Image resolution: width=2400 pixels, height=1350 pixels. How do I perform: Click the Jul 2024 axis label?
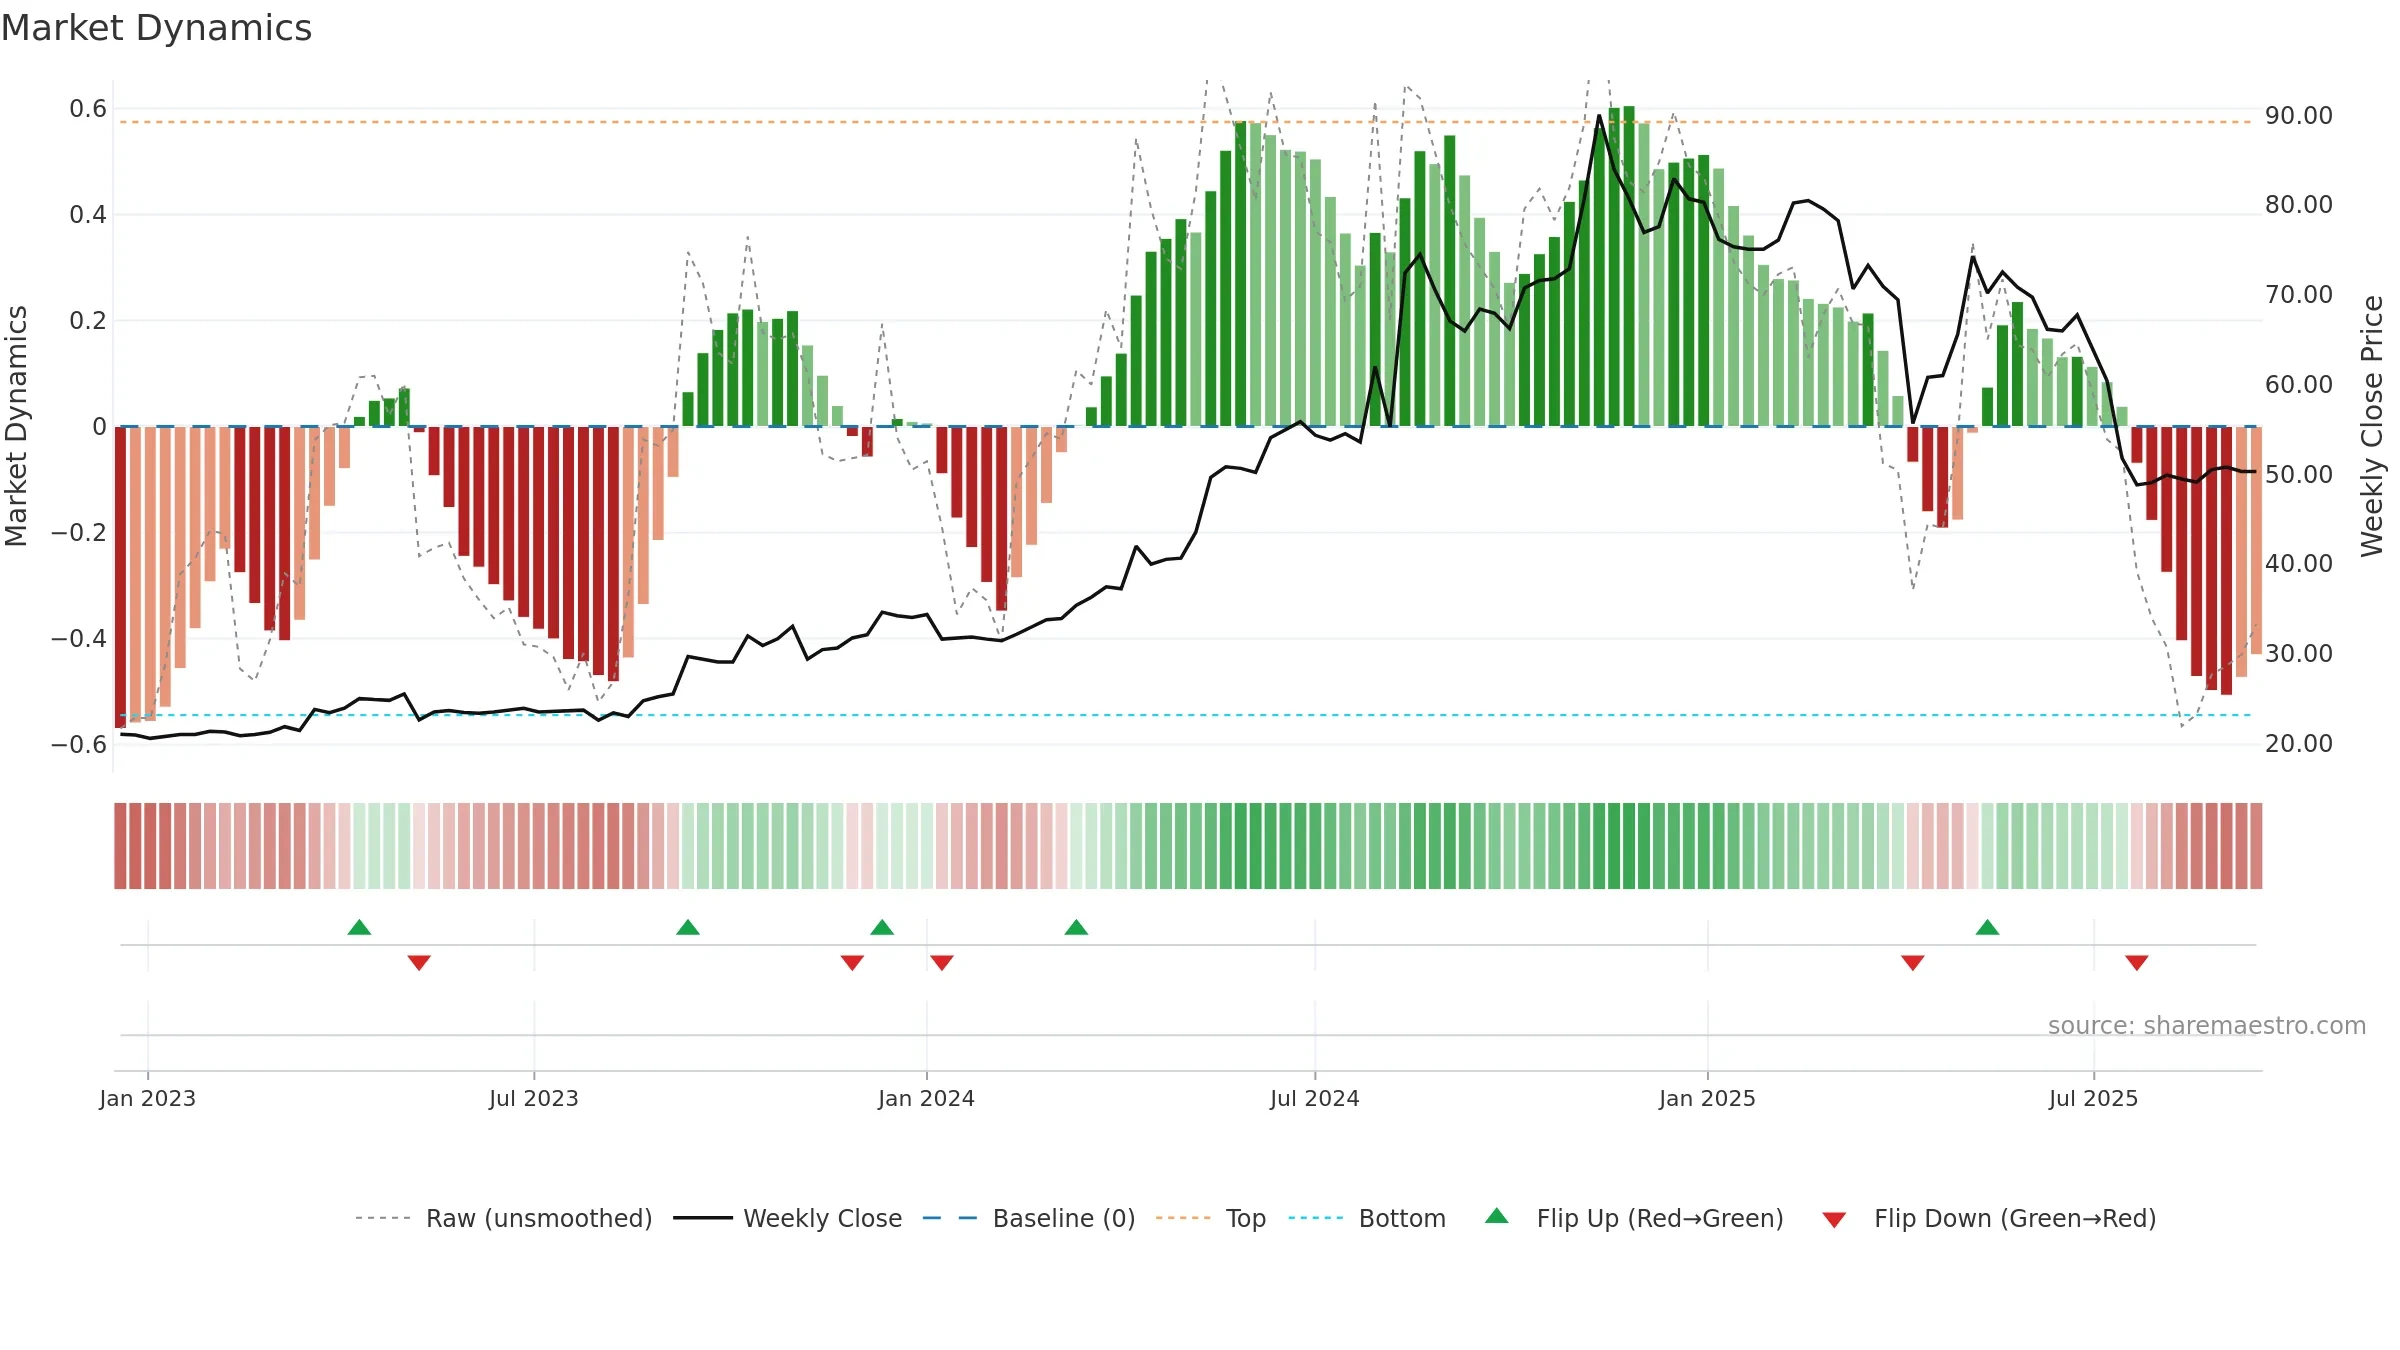click(x=1315, y=1098)
